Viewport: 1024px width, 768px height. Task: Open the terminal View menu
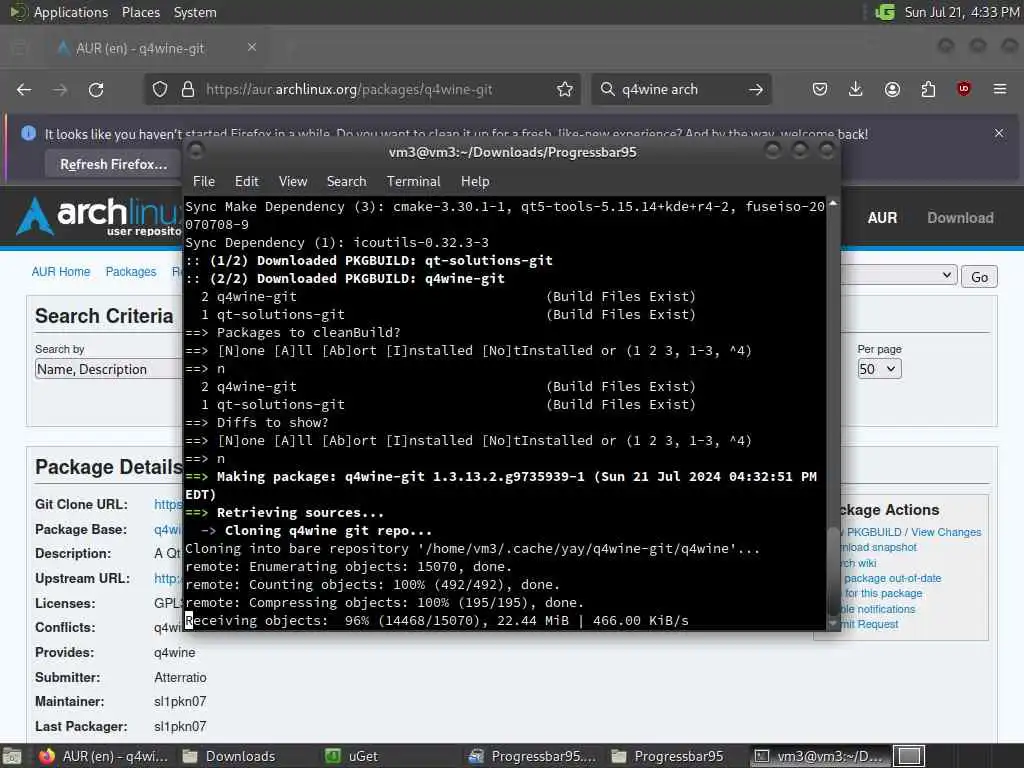[293, 182]
